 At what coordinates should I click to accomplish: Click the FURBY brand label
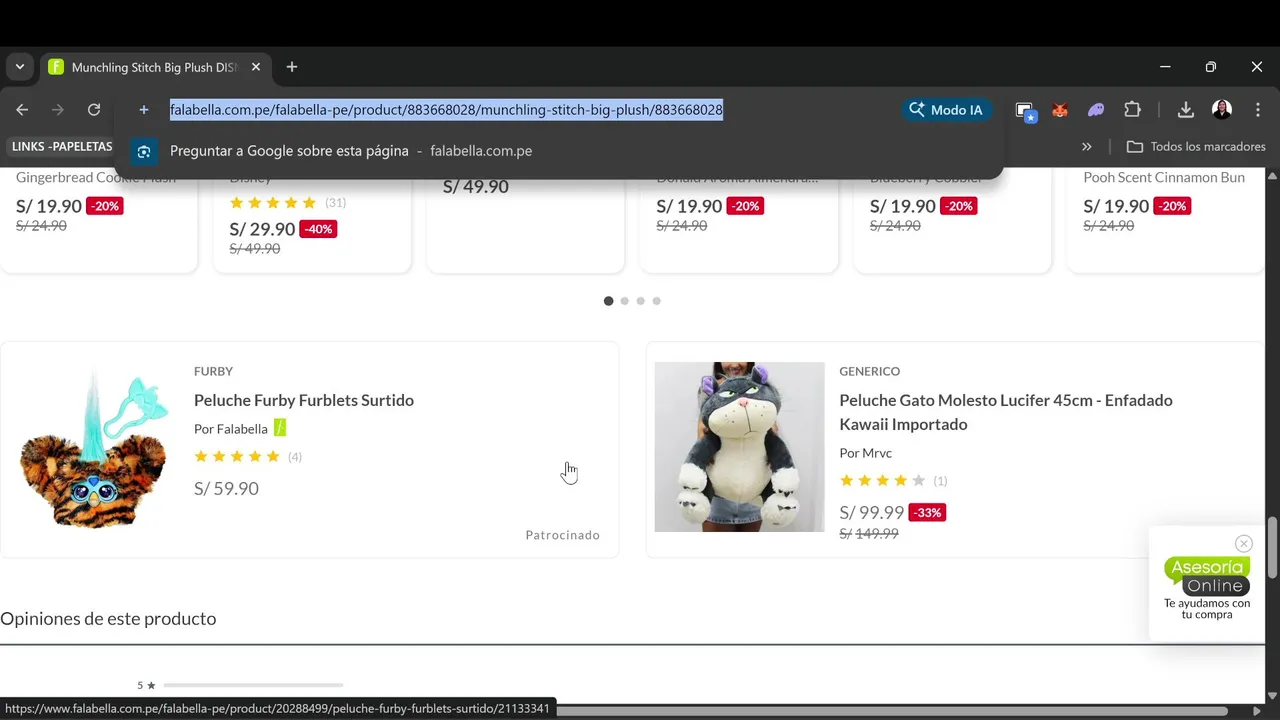pos(213,371)
